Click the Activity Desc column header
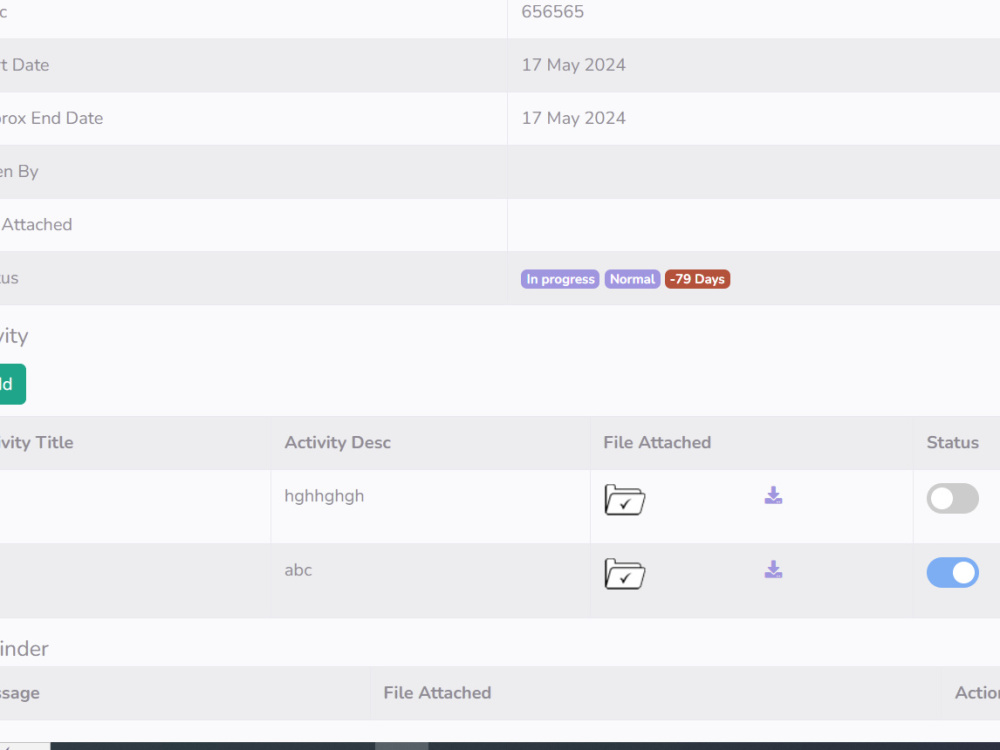The height and width of the screenshot is (750, 1000). point(338,442)
